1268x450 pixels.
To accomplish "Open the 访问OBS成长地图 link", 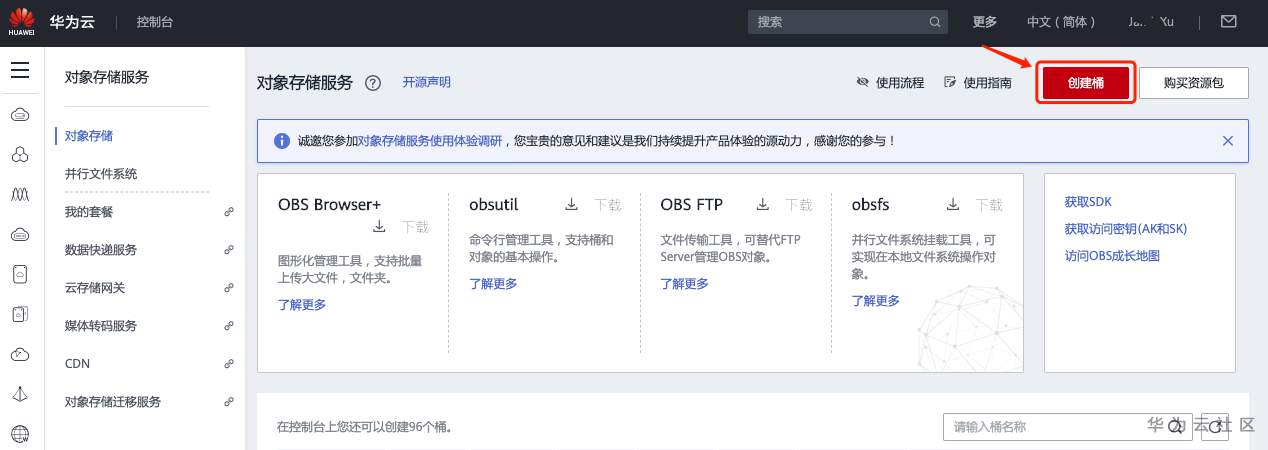I will pos(1112,256).
